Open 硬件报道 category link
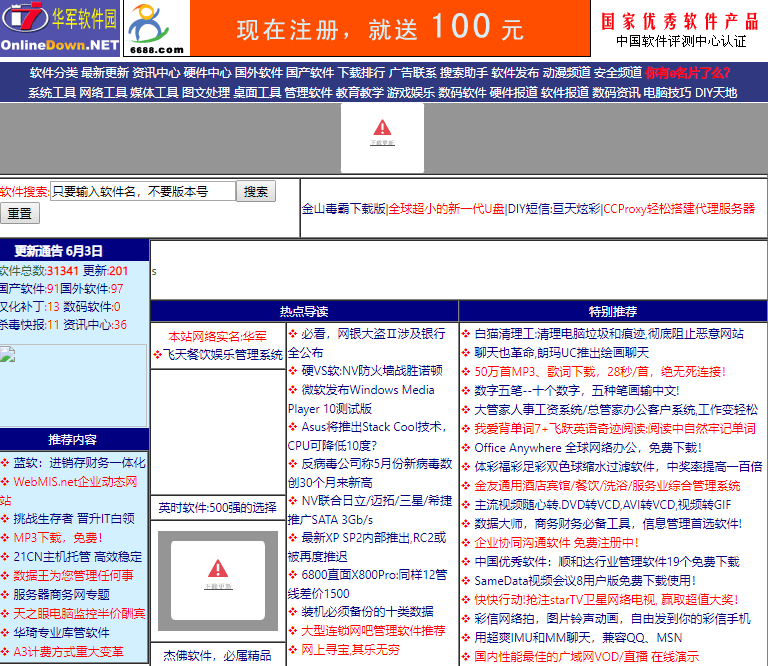The image size is (768, 666). pos(513,93)
